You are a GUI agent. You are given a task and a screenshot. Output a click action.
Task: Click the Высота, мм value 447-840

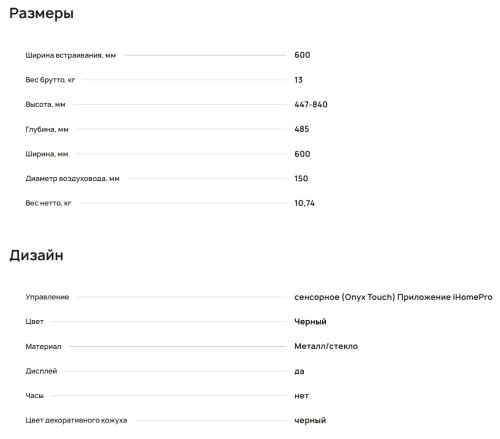click(x=311, y=105)
